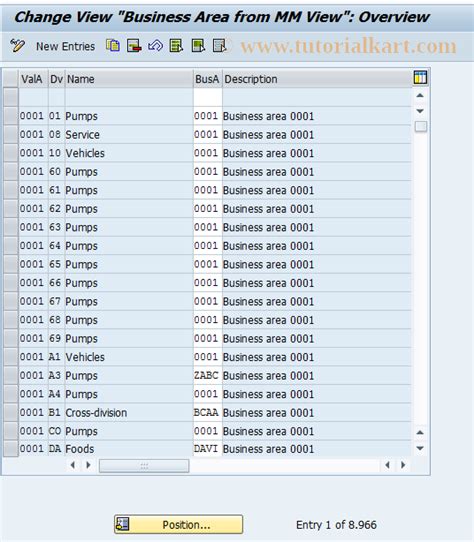Click Dv cell "62"
Screen dimensions: 474x542
pyautogui.click(x=55, y=209)
